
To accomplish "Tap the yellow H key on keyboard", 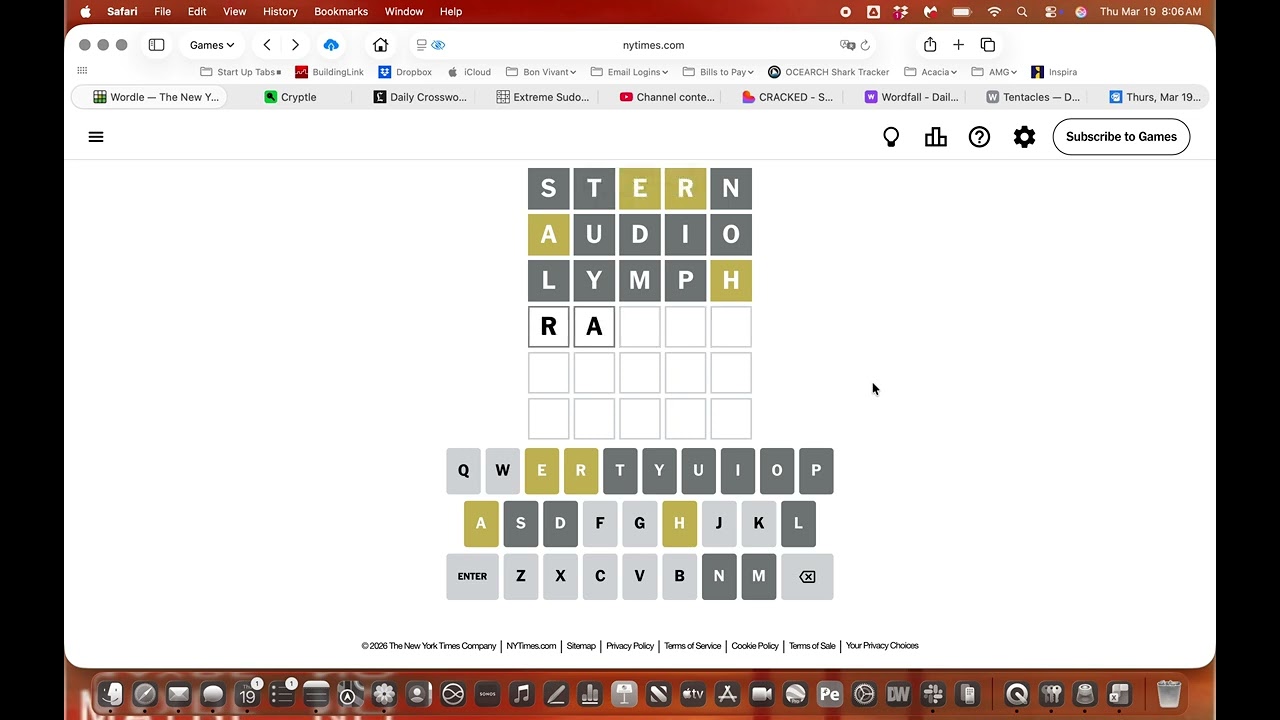I will coord(679,523).
